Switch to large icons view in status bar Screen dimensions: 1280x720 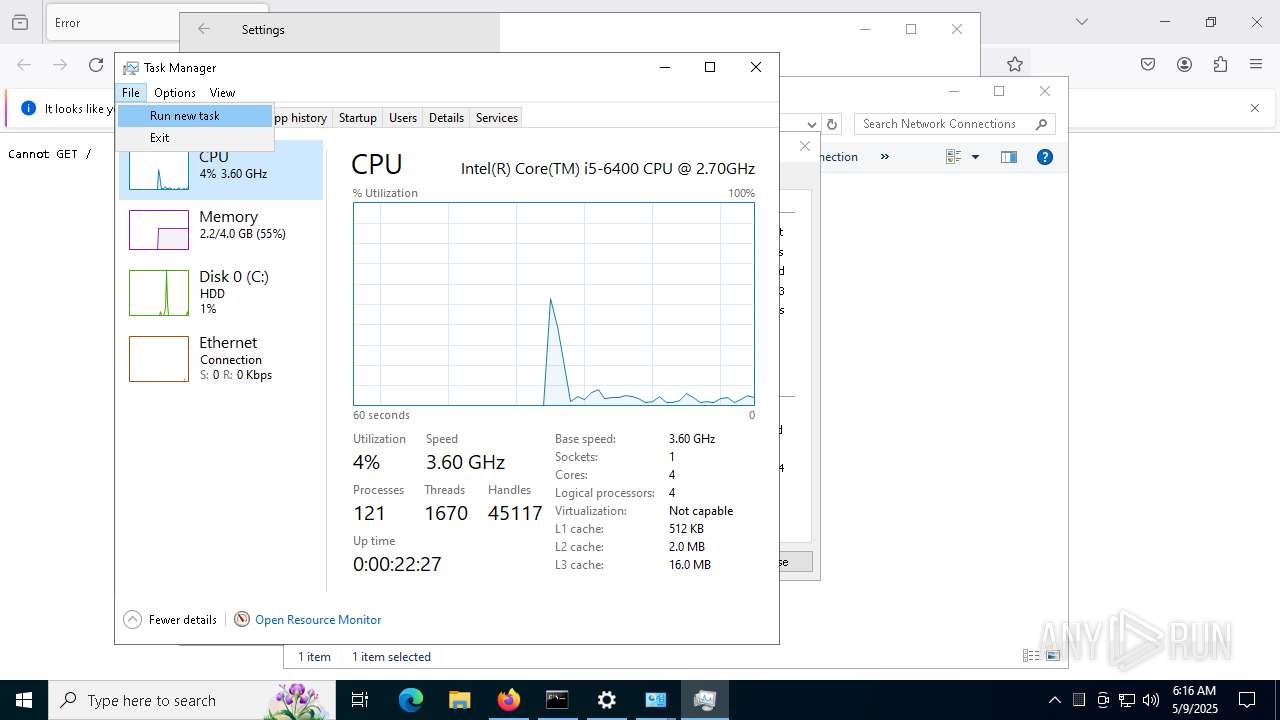(x=1053, y=656)
